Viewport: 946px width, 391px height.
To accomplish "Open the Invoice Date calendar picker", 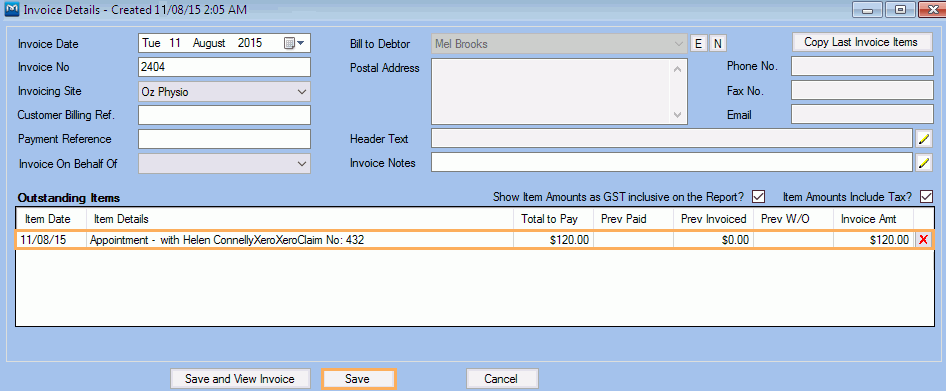I will pyautogui.click(x=294, y=43).
